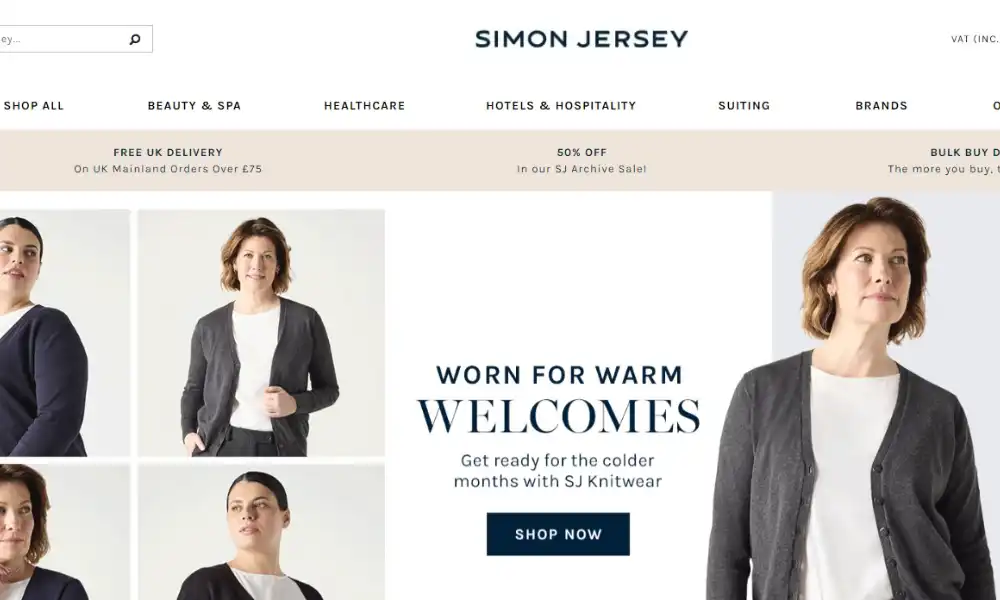Open the Healthcare menu
Image resolution: width=1000 pixels, height=600 pixels.
(364, 106)
